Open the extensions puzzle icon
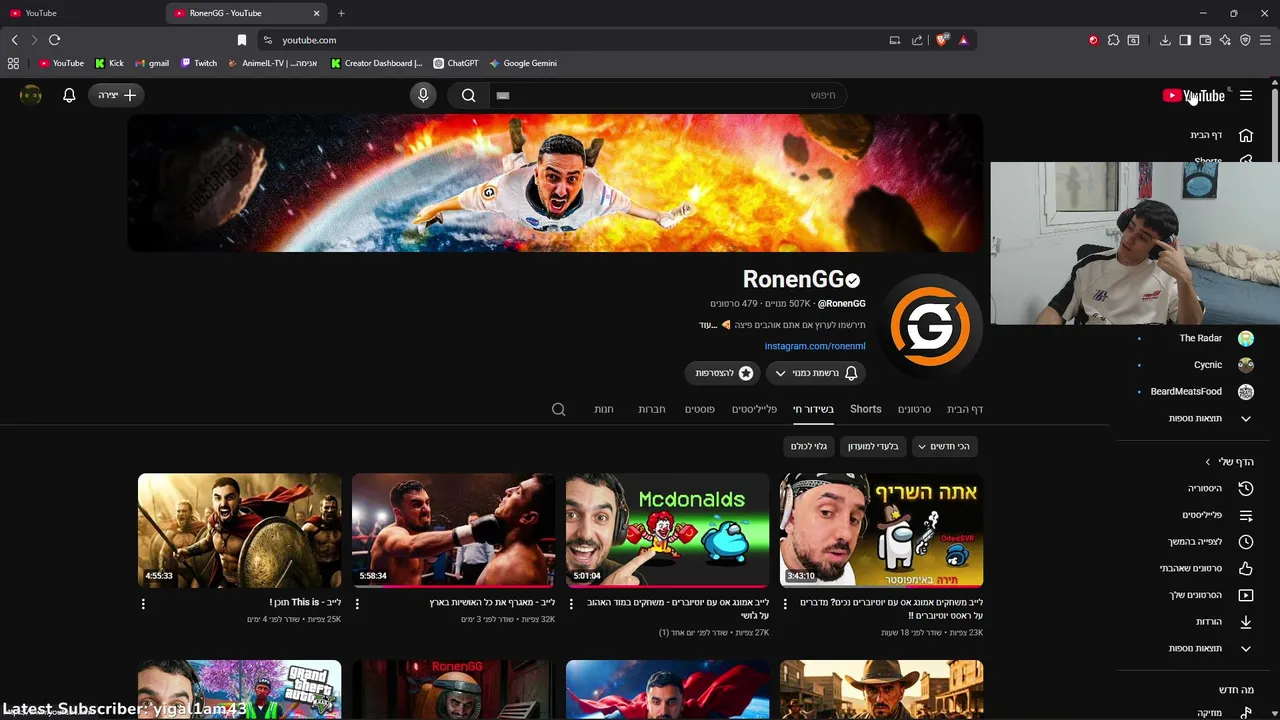The height and width of the screenshot is (720, 1280). click(x=1113, y=40)
